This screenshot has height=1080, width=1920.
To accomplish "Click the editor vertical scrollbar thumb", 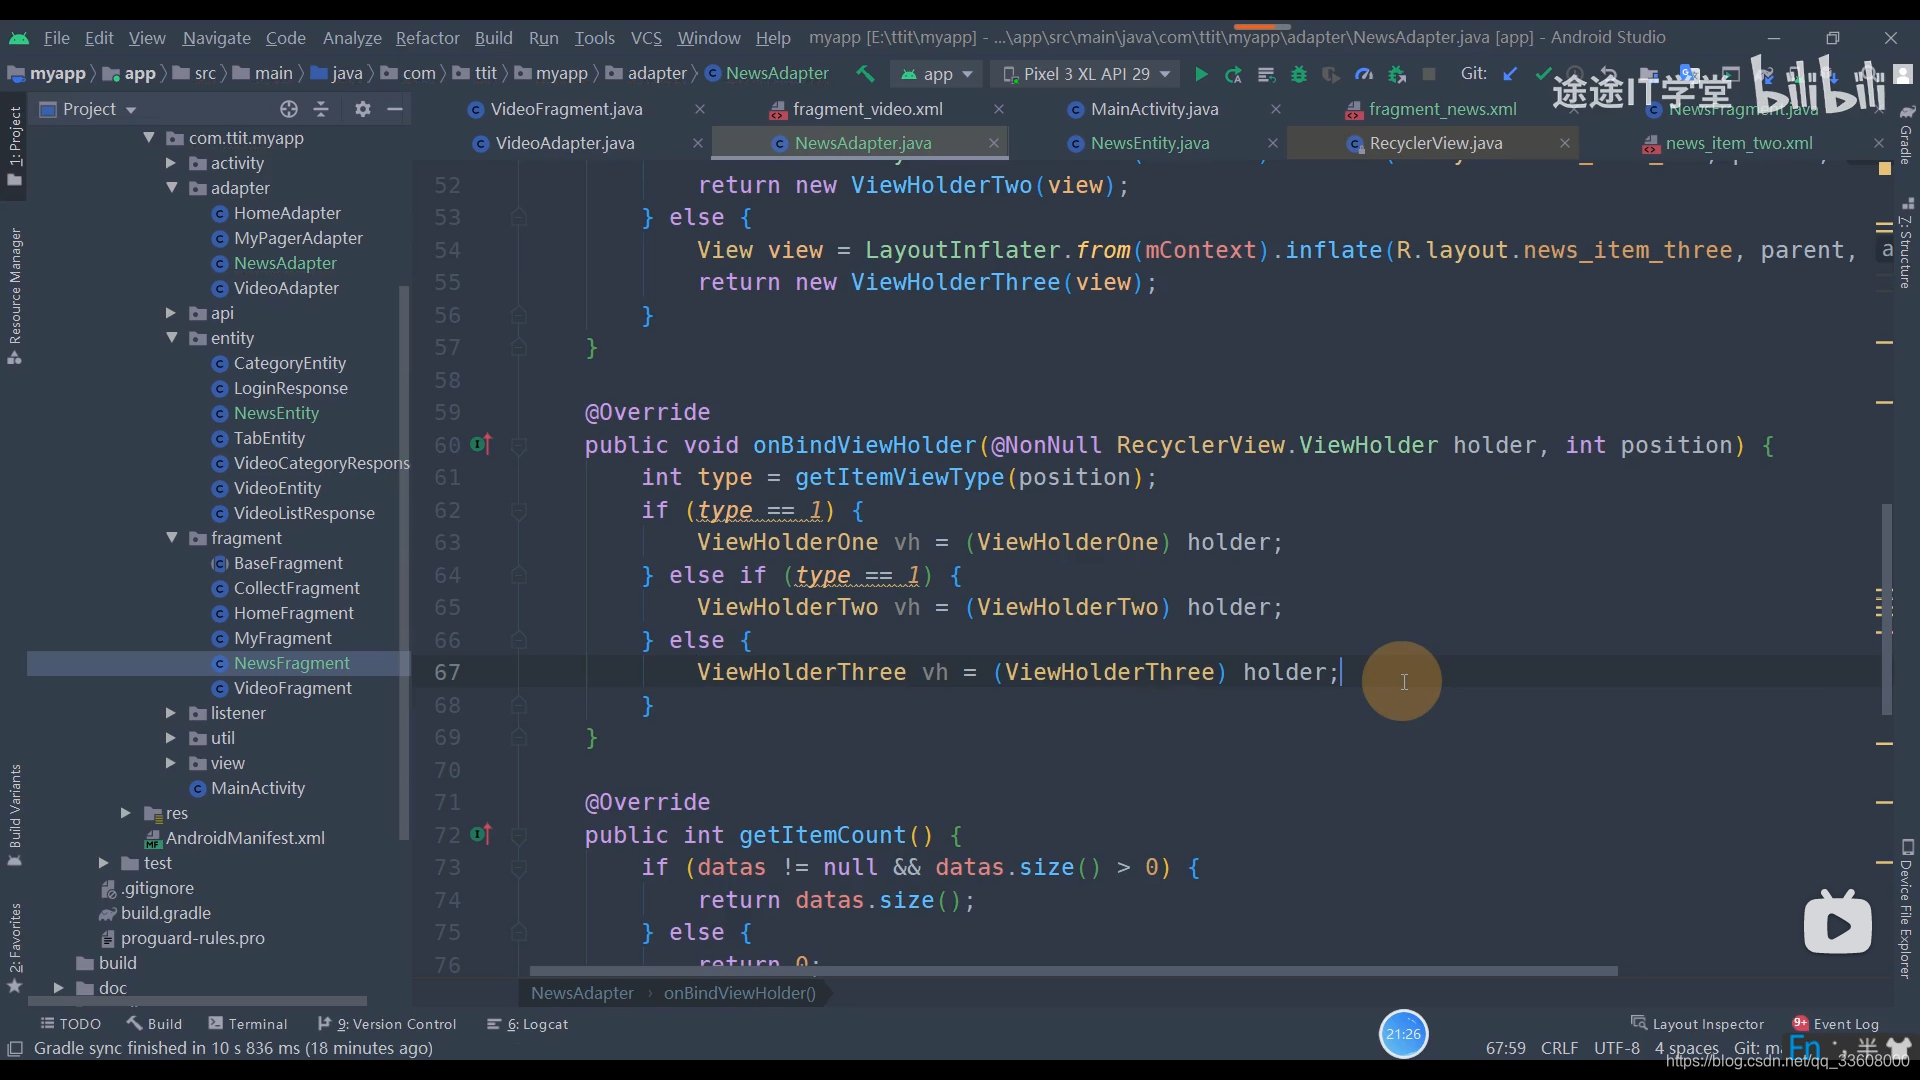I will (x=1887, y=608).
